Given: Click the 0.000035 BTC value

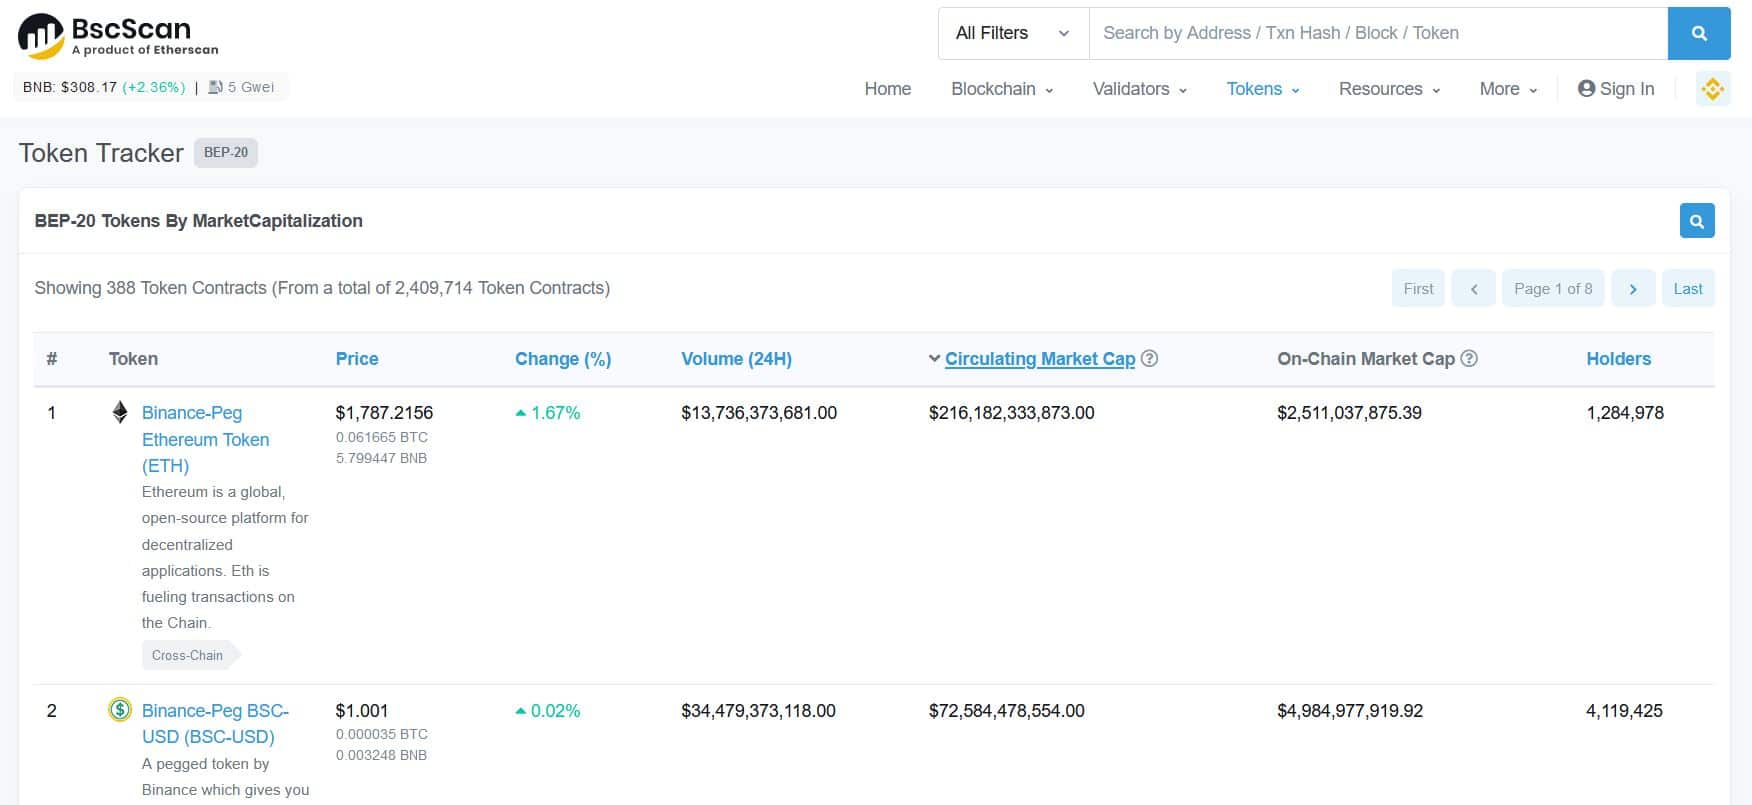Looking at the screenshot, I should point(382,734).
